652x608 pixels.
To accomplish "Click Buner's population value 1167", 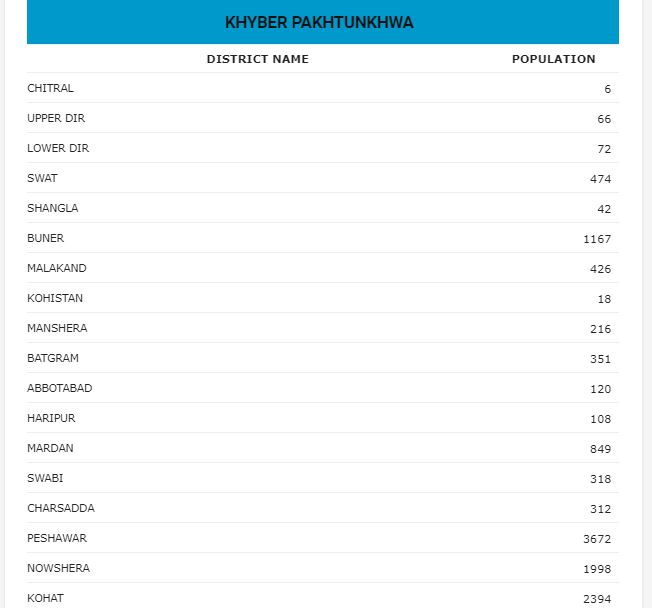I will click(x=597, y=239).
